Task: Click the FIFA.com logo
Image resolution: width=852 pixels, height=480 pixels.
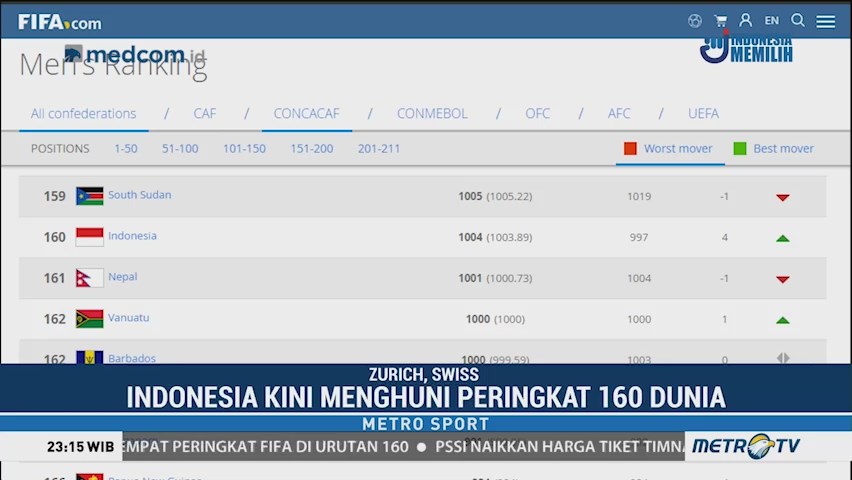Action: click(59, 22)
